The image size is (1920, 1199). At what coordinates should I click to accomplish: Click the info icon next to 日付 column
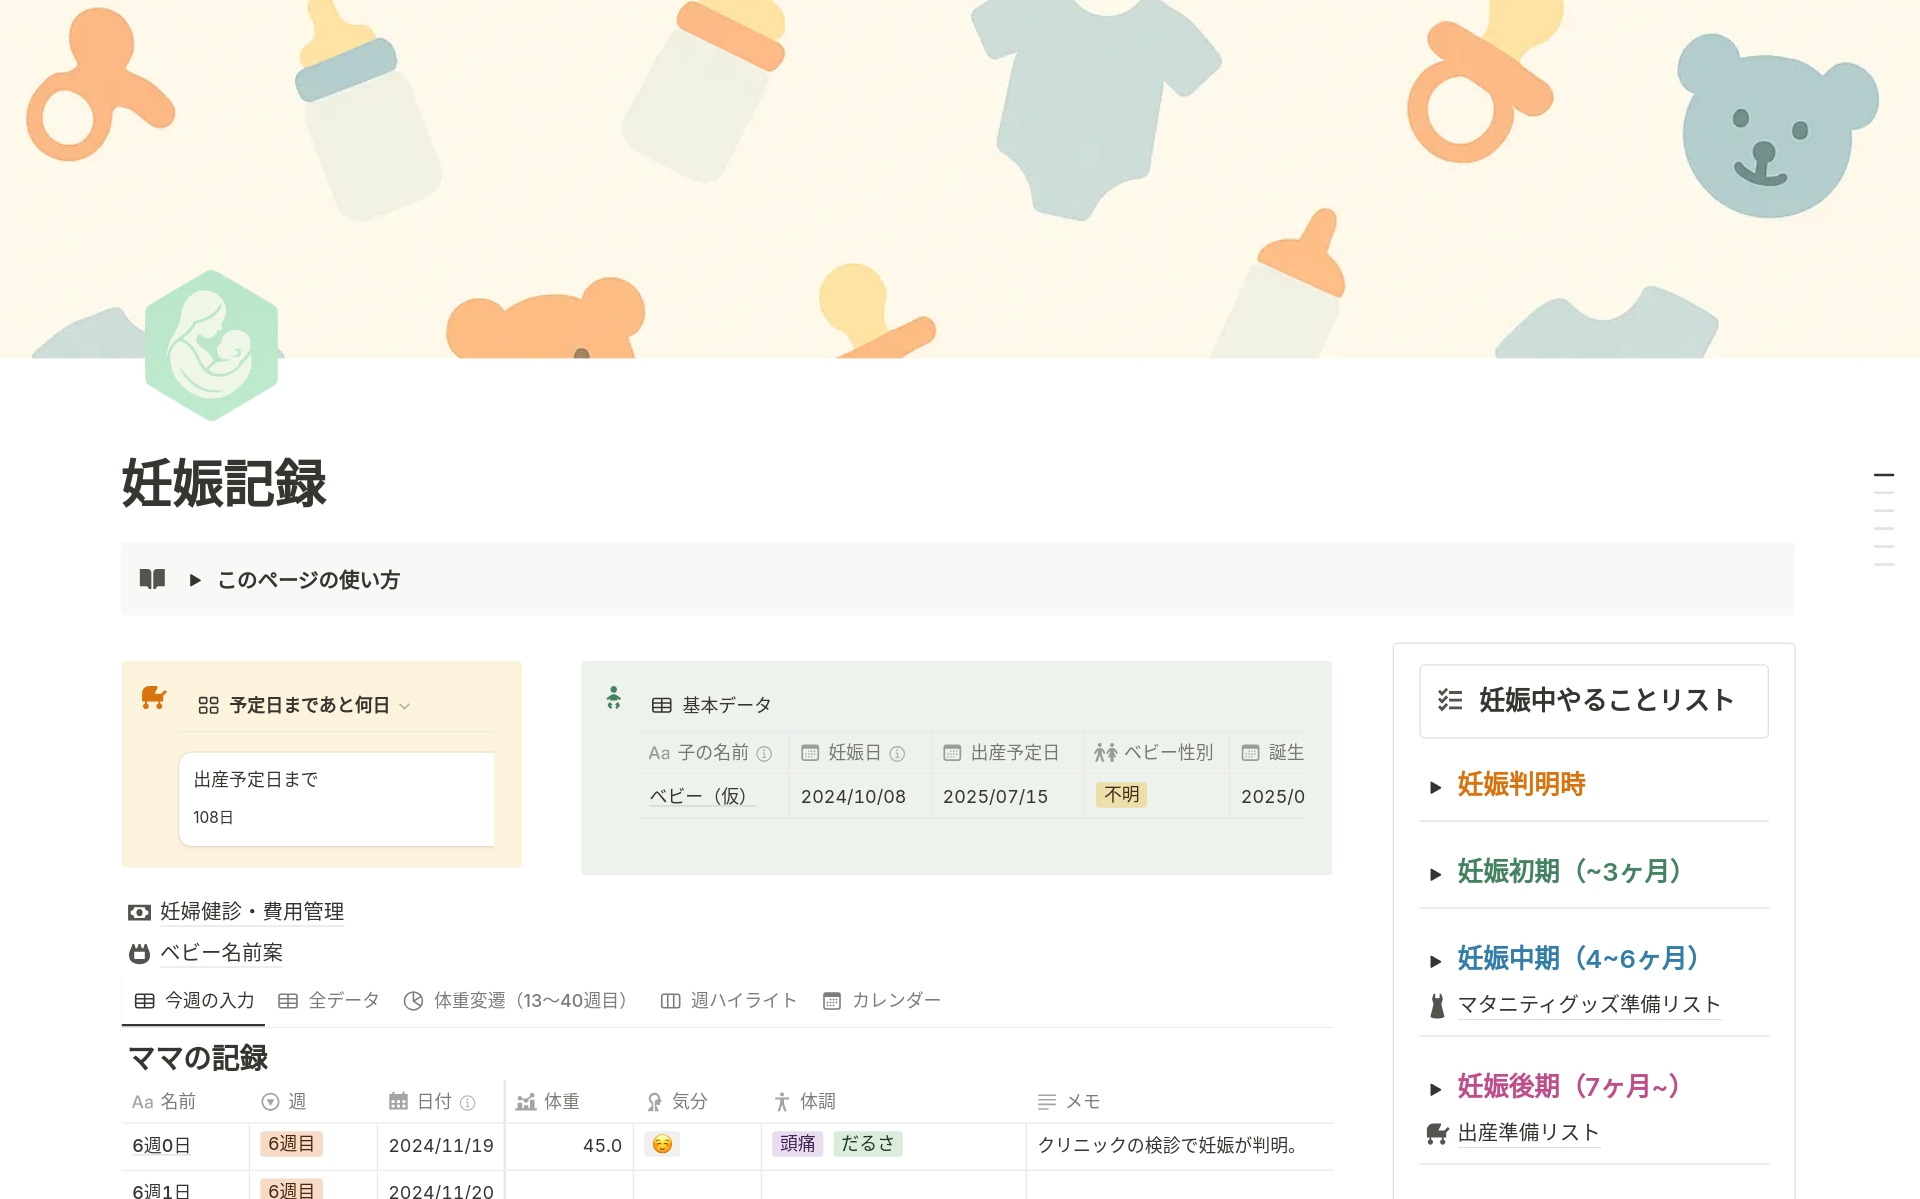pyautogui.click(x=467, y=1103)
